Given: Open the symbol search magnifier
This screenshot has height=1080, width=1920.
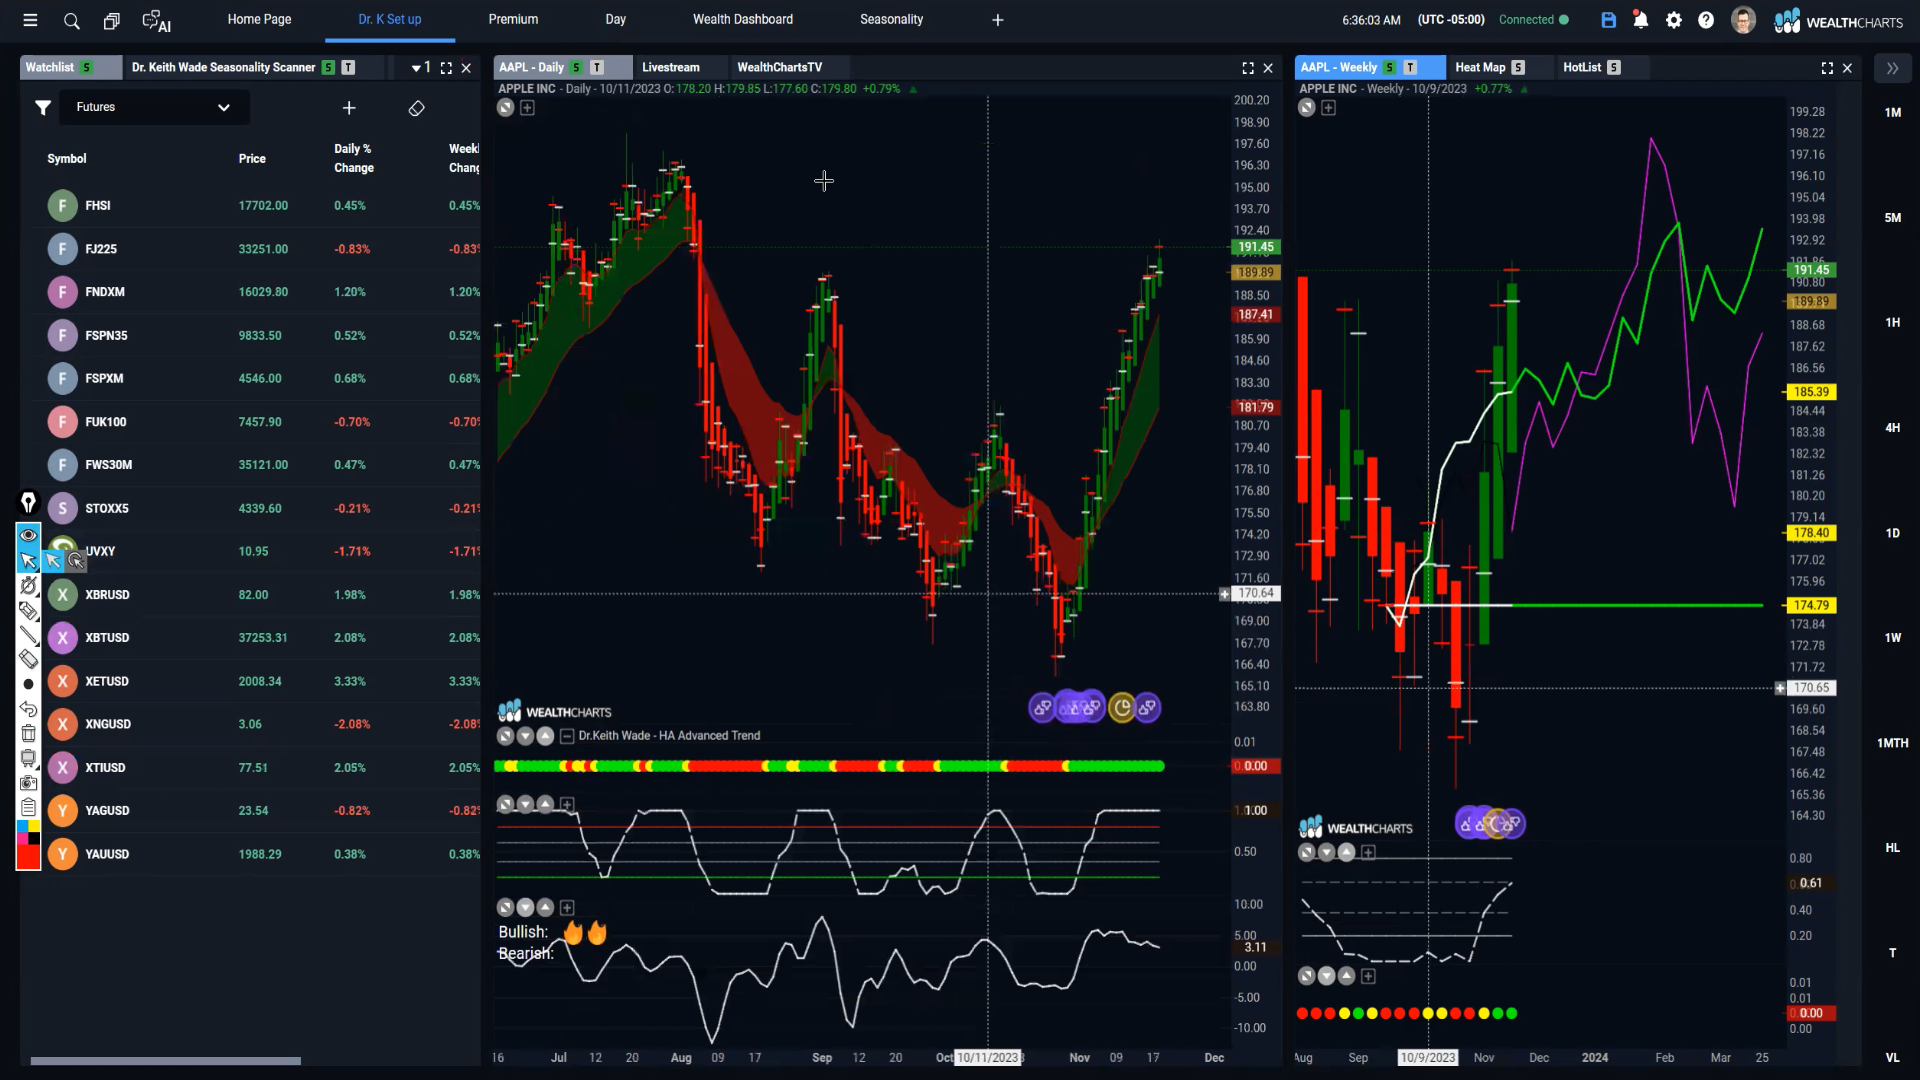Looking at the screenshot, I should (x=71, y=20).
